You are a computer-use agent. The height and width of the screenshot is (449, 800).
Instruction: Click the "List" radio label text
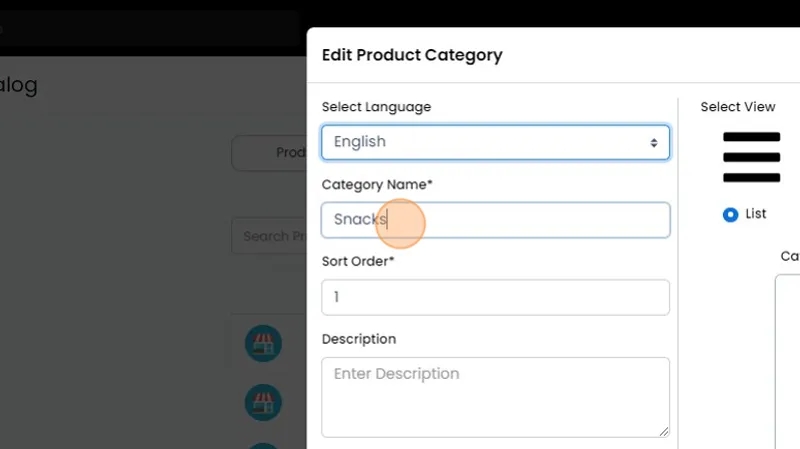(756, 214)
